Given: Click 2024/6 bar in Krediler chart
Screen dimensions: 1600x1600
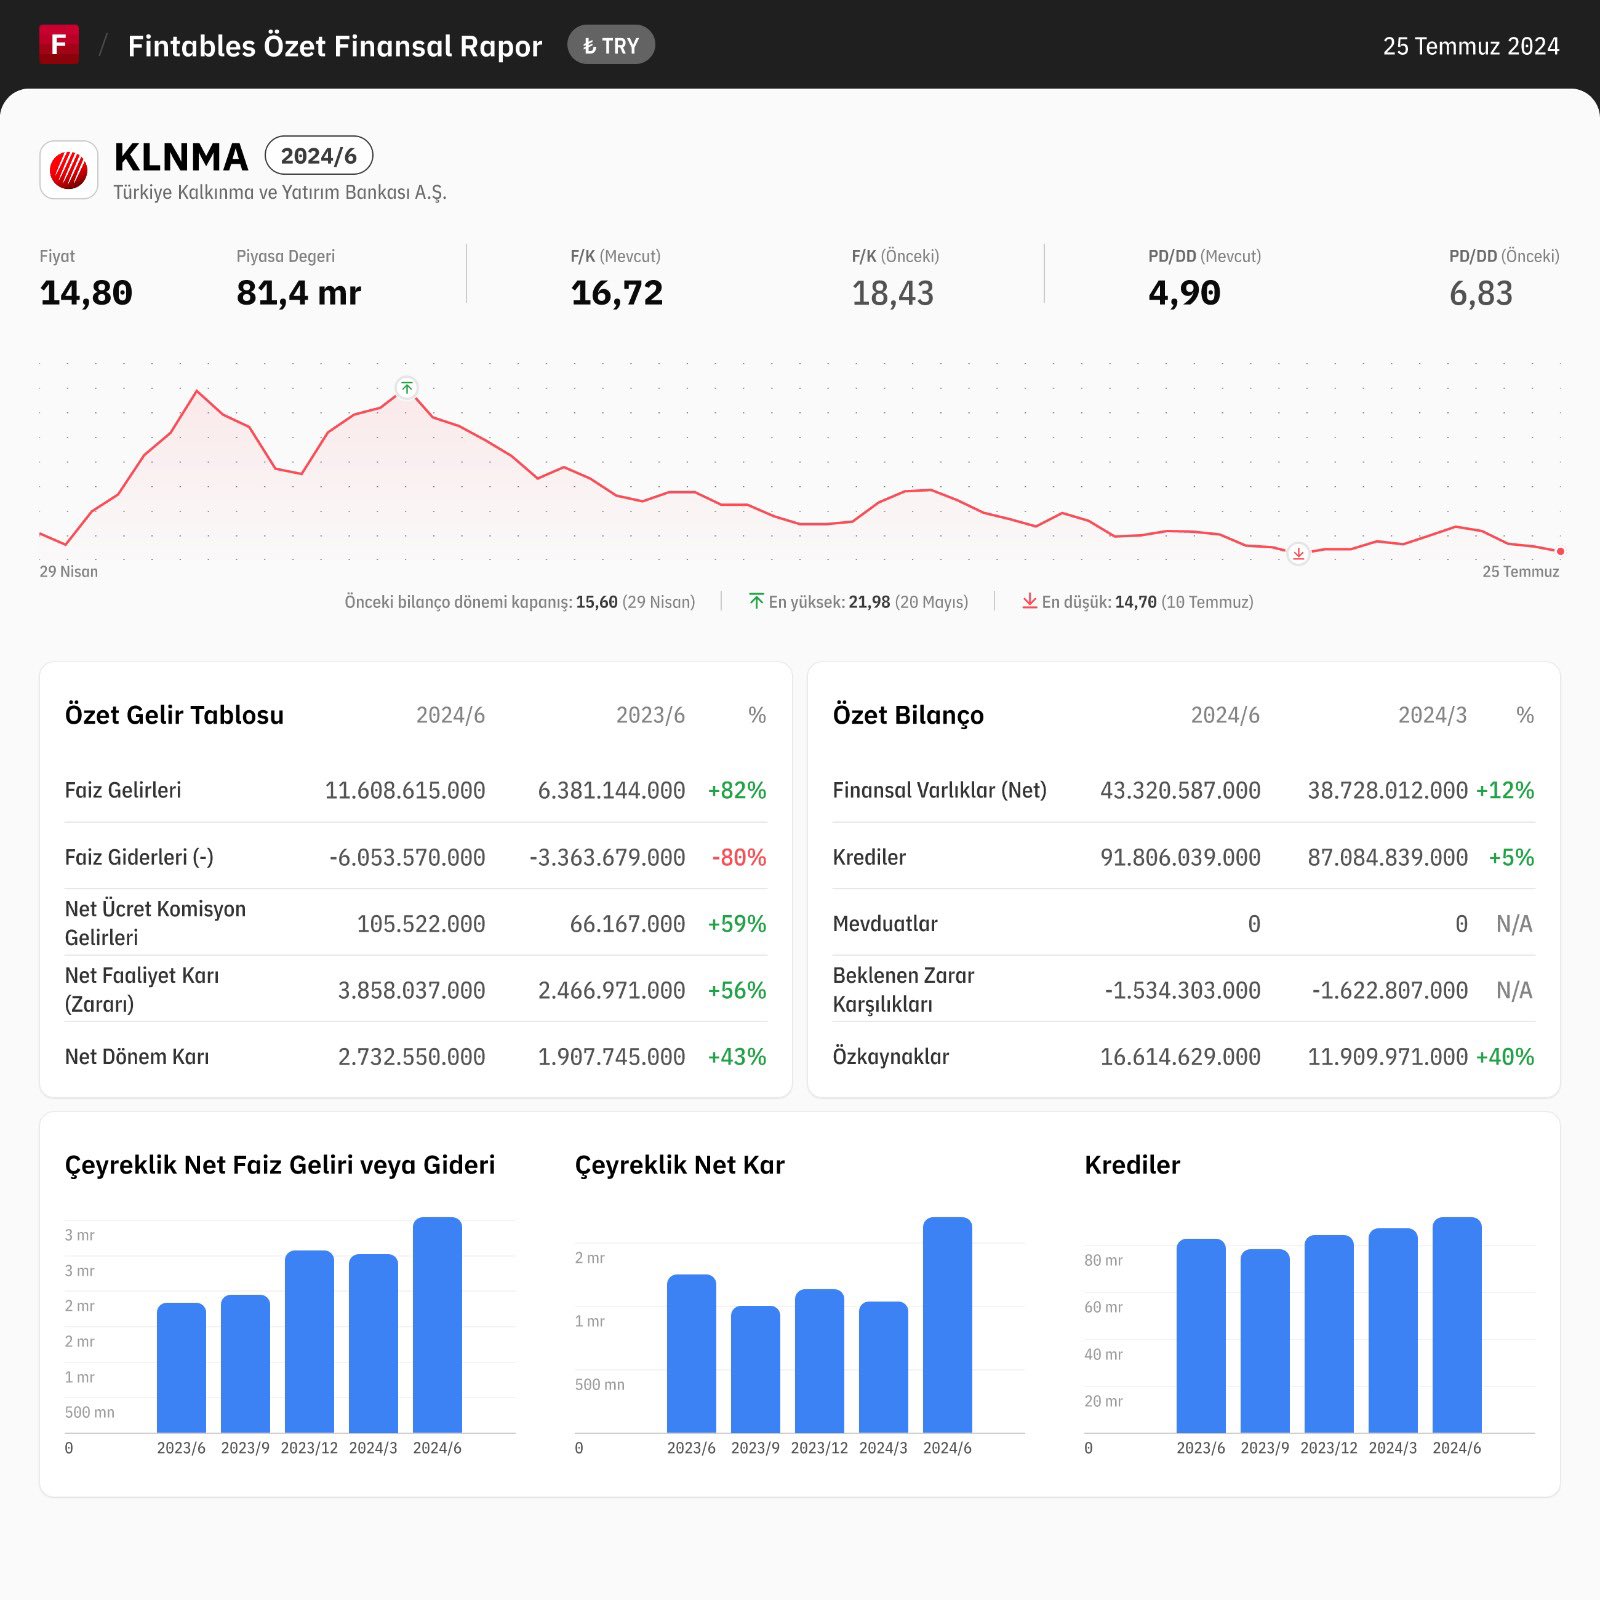Looking at the screenshot, I should click(1457, 1325).
